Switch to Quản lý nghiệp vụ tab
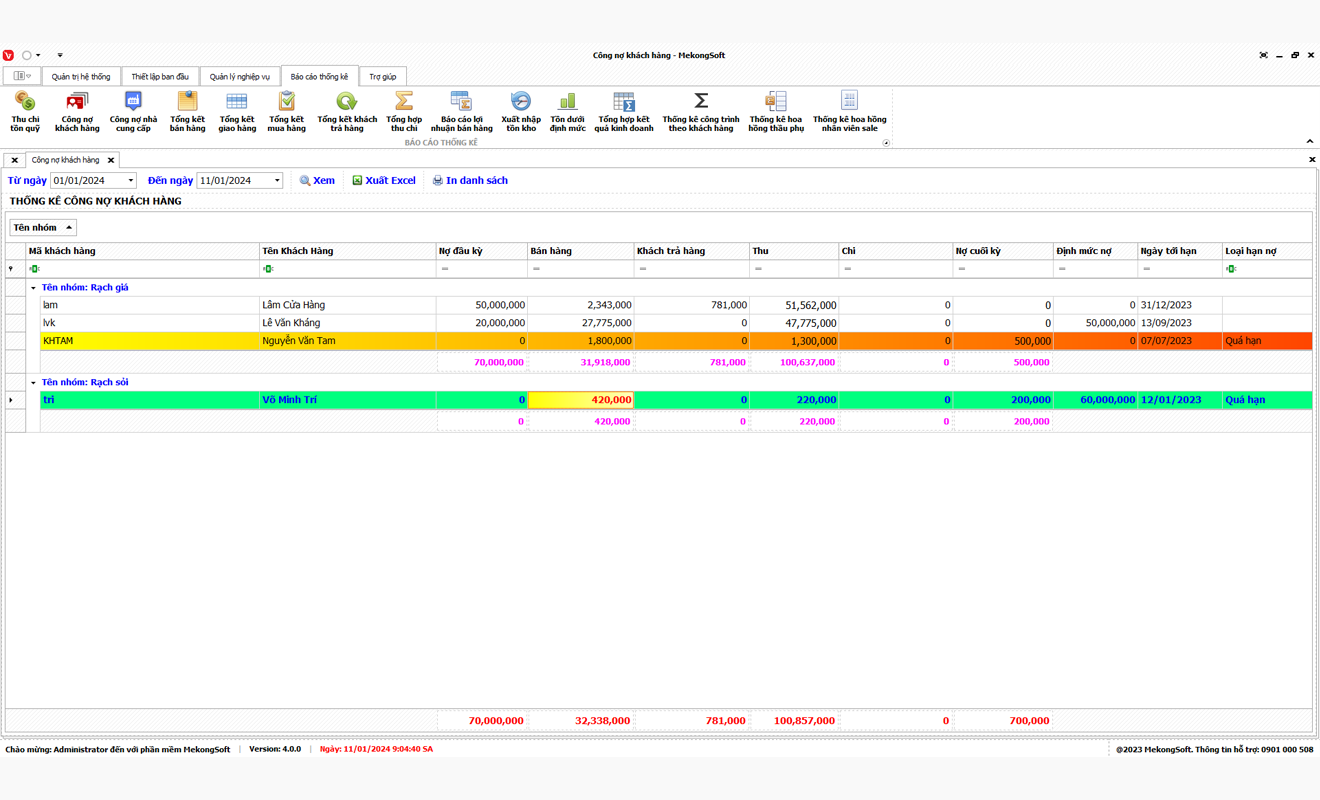The image size is (1320, 800). tap(240, 77)
